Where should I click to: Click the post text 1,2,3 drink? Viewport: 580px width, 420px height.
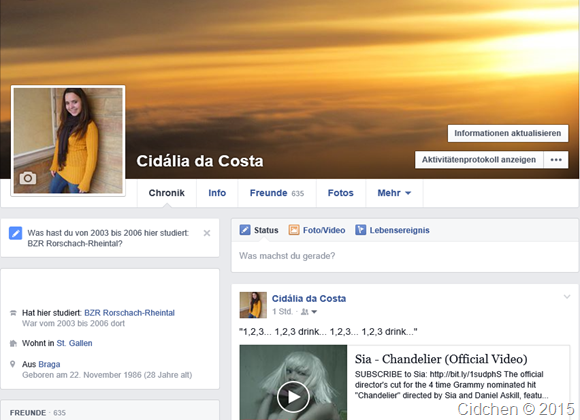[x=328, y=332]
